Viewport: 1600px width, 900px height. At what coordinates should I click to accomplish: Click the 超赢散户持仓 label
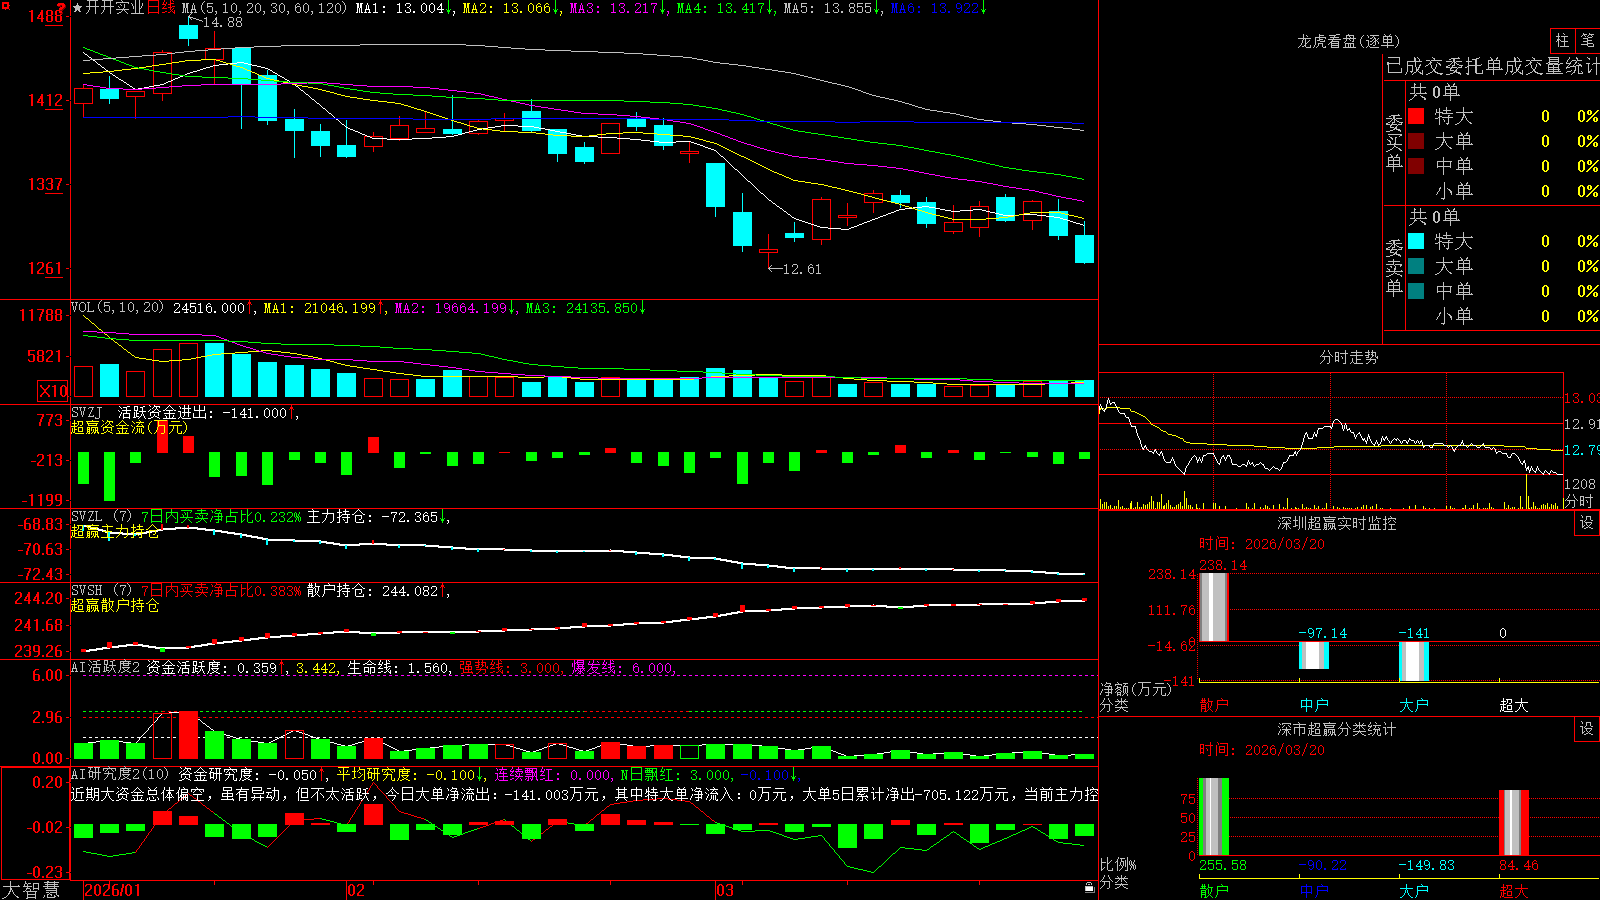point(115,606)
